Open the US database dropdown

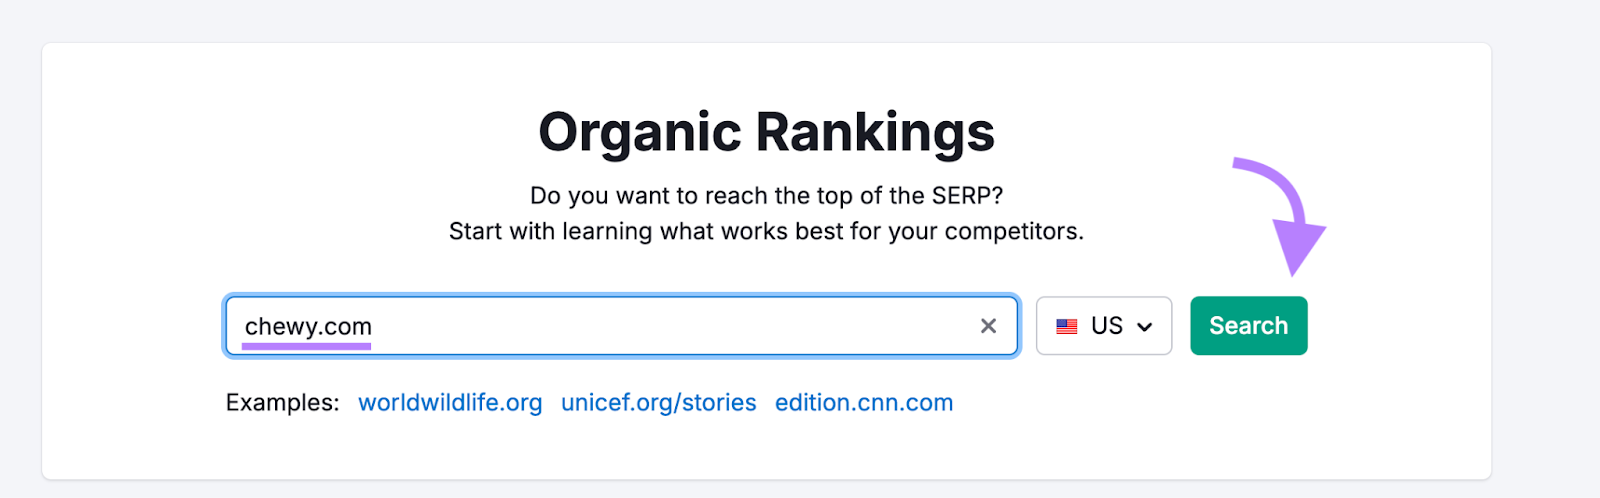tap(1104, 326)
